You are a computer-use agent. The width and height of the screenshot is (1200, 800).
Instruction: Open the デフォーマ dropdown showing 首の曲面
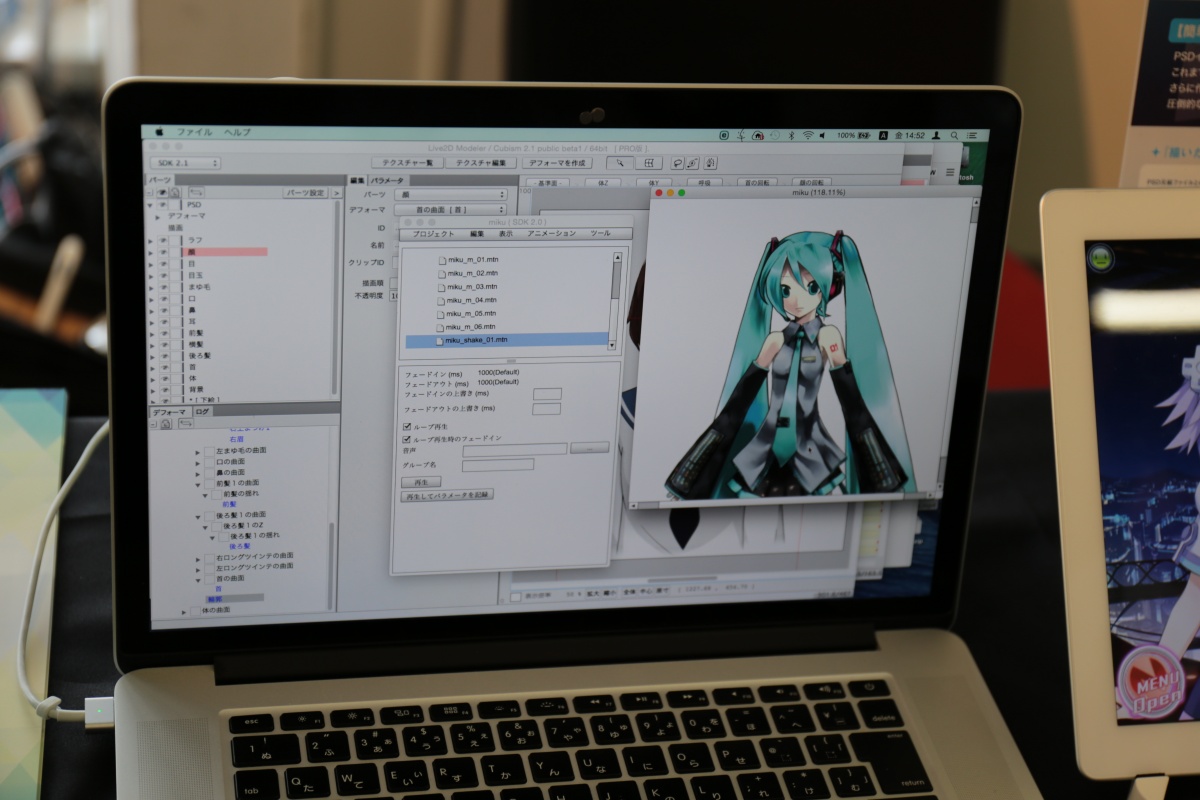451,210
